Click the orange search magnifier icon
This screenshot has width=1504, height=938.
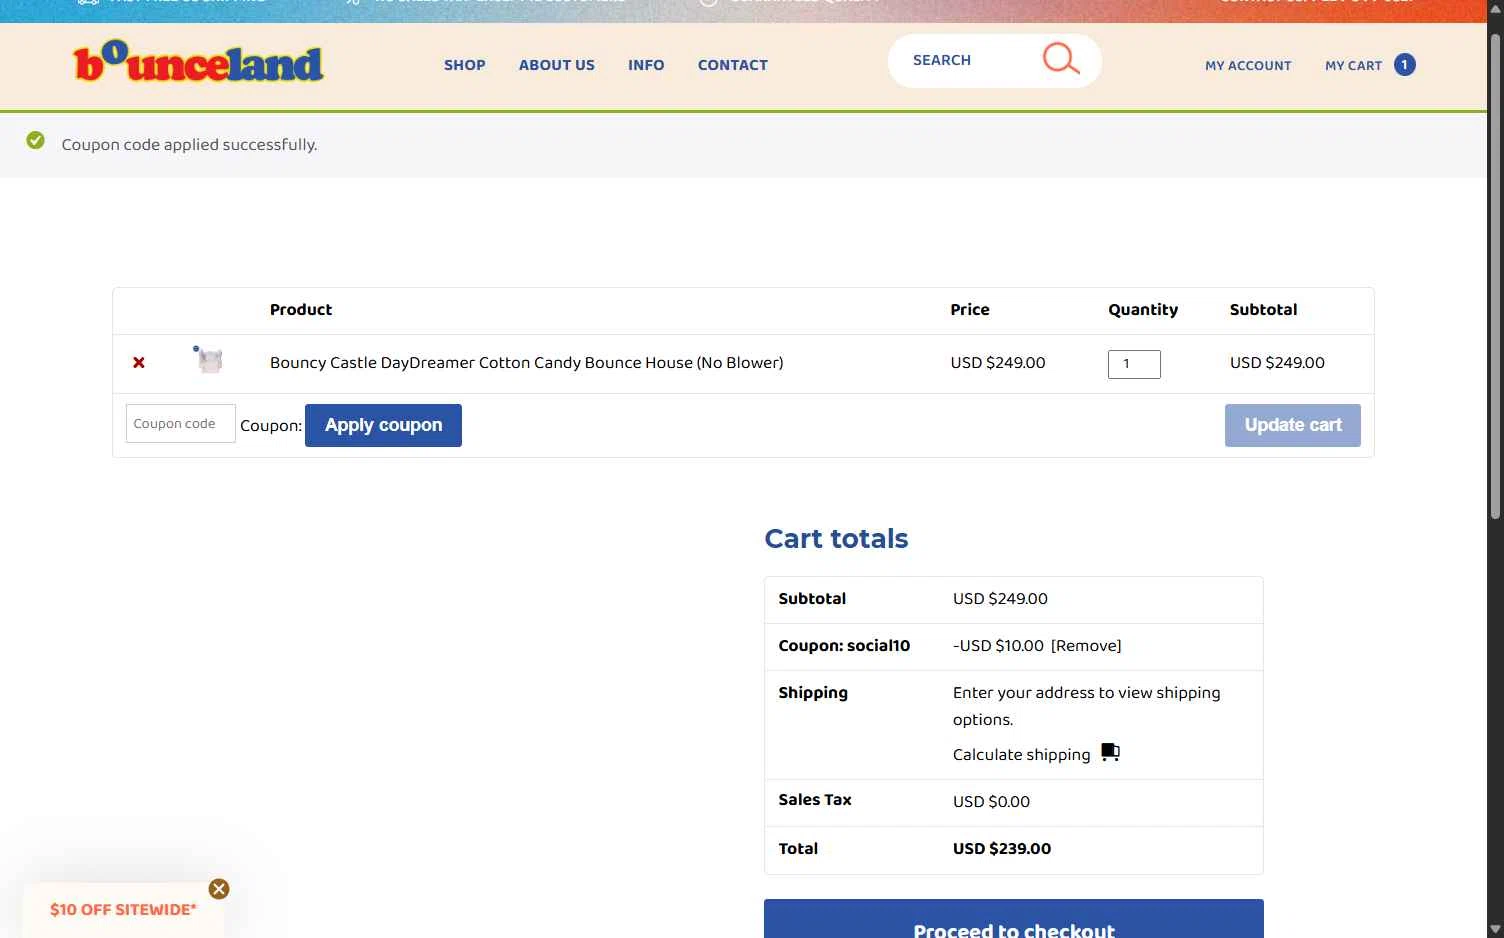pos(1061,59)
